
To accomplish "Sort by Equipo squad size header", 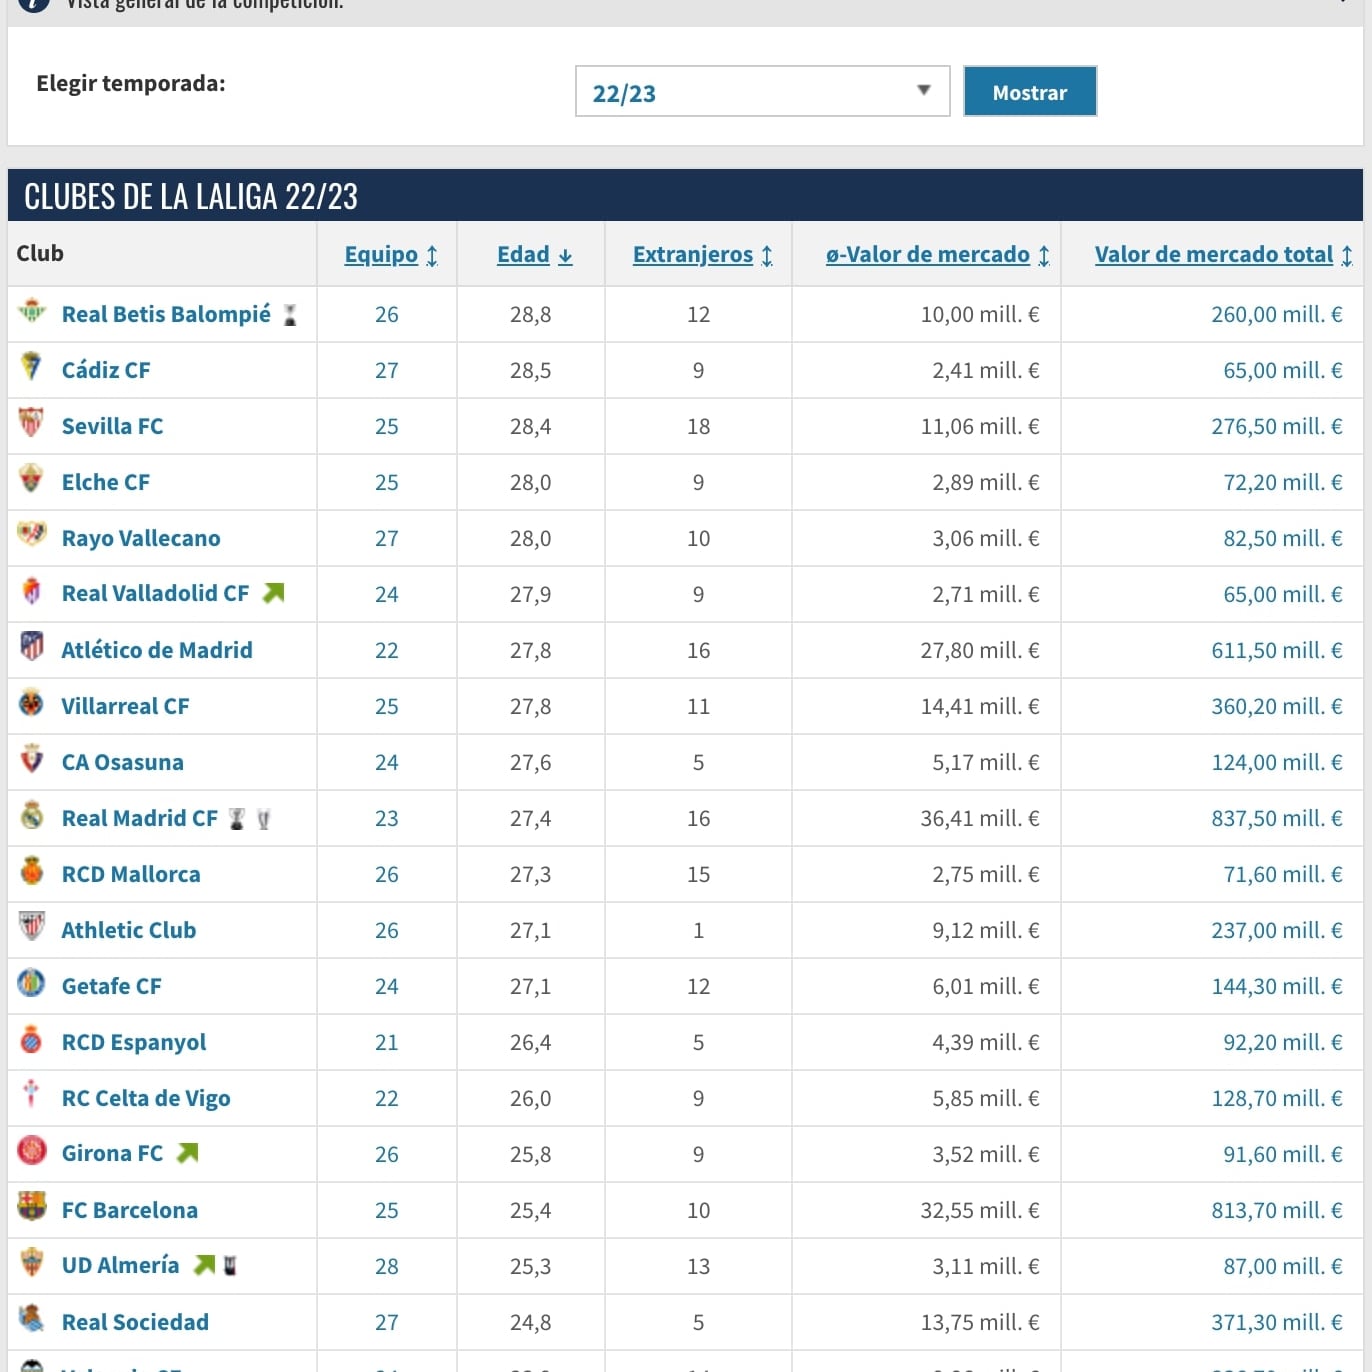I will (391, 255).
